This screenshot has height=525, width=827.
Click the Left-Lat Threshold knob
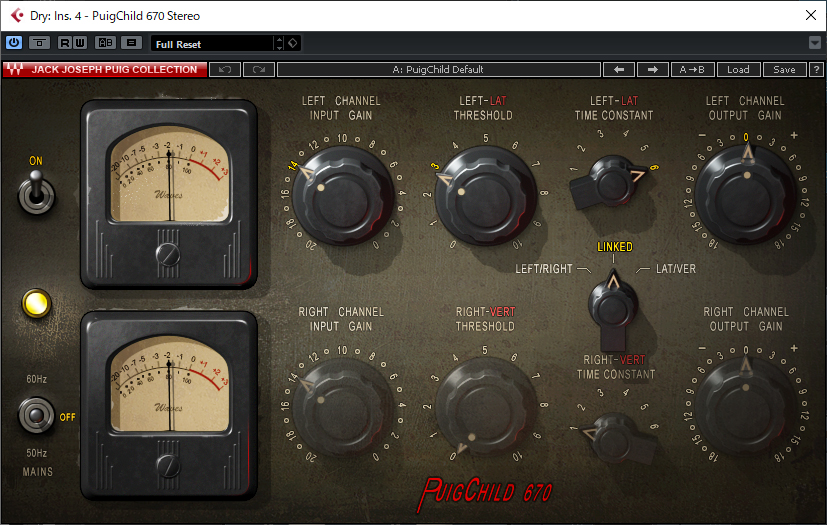click(x=485, y=196)
